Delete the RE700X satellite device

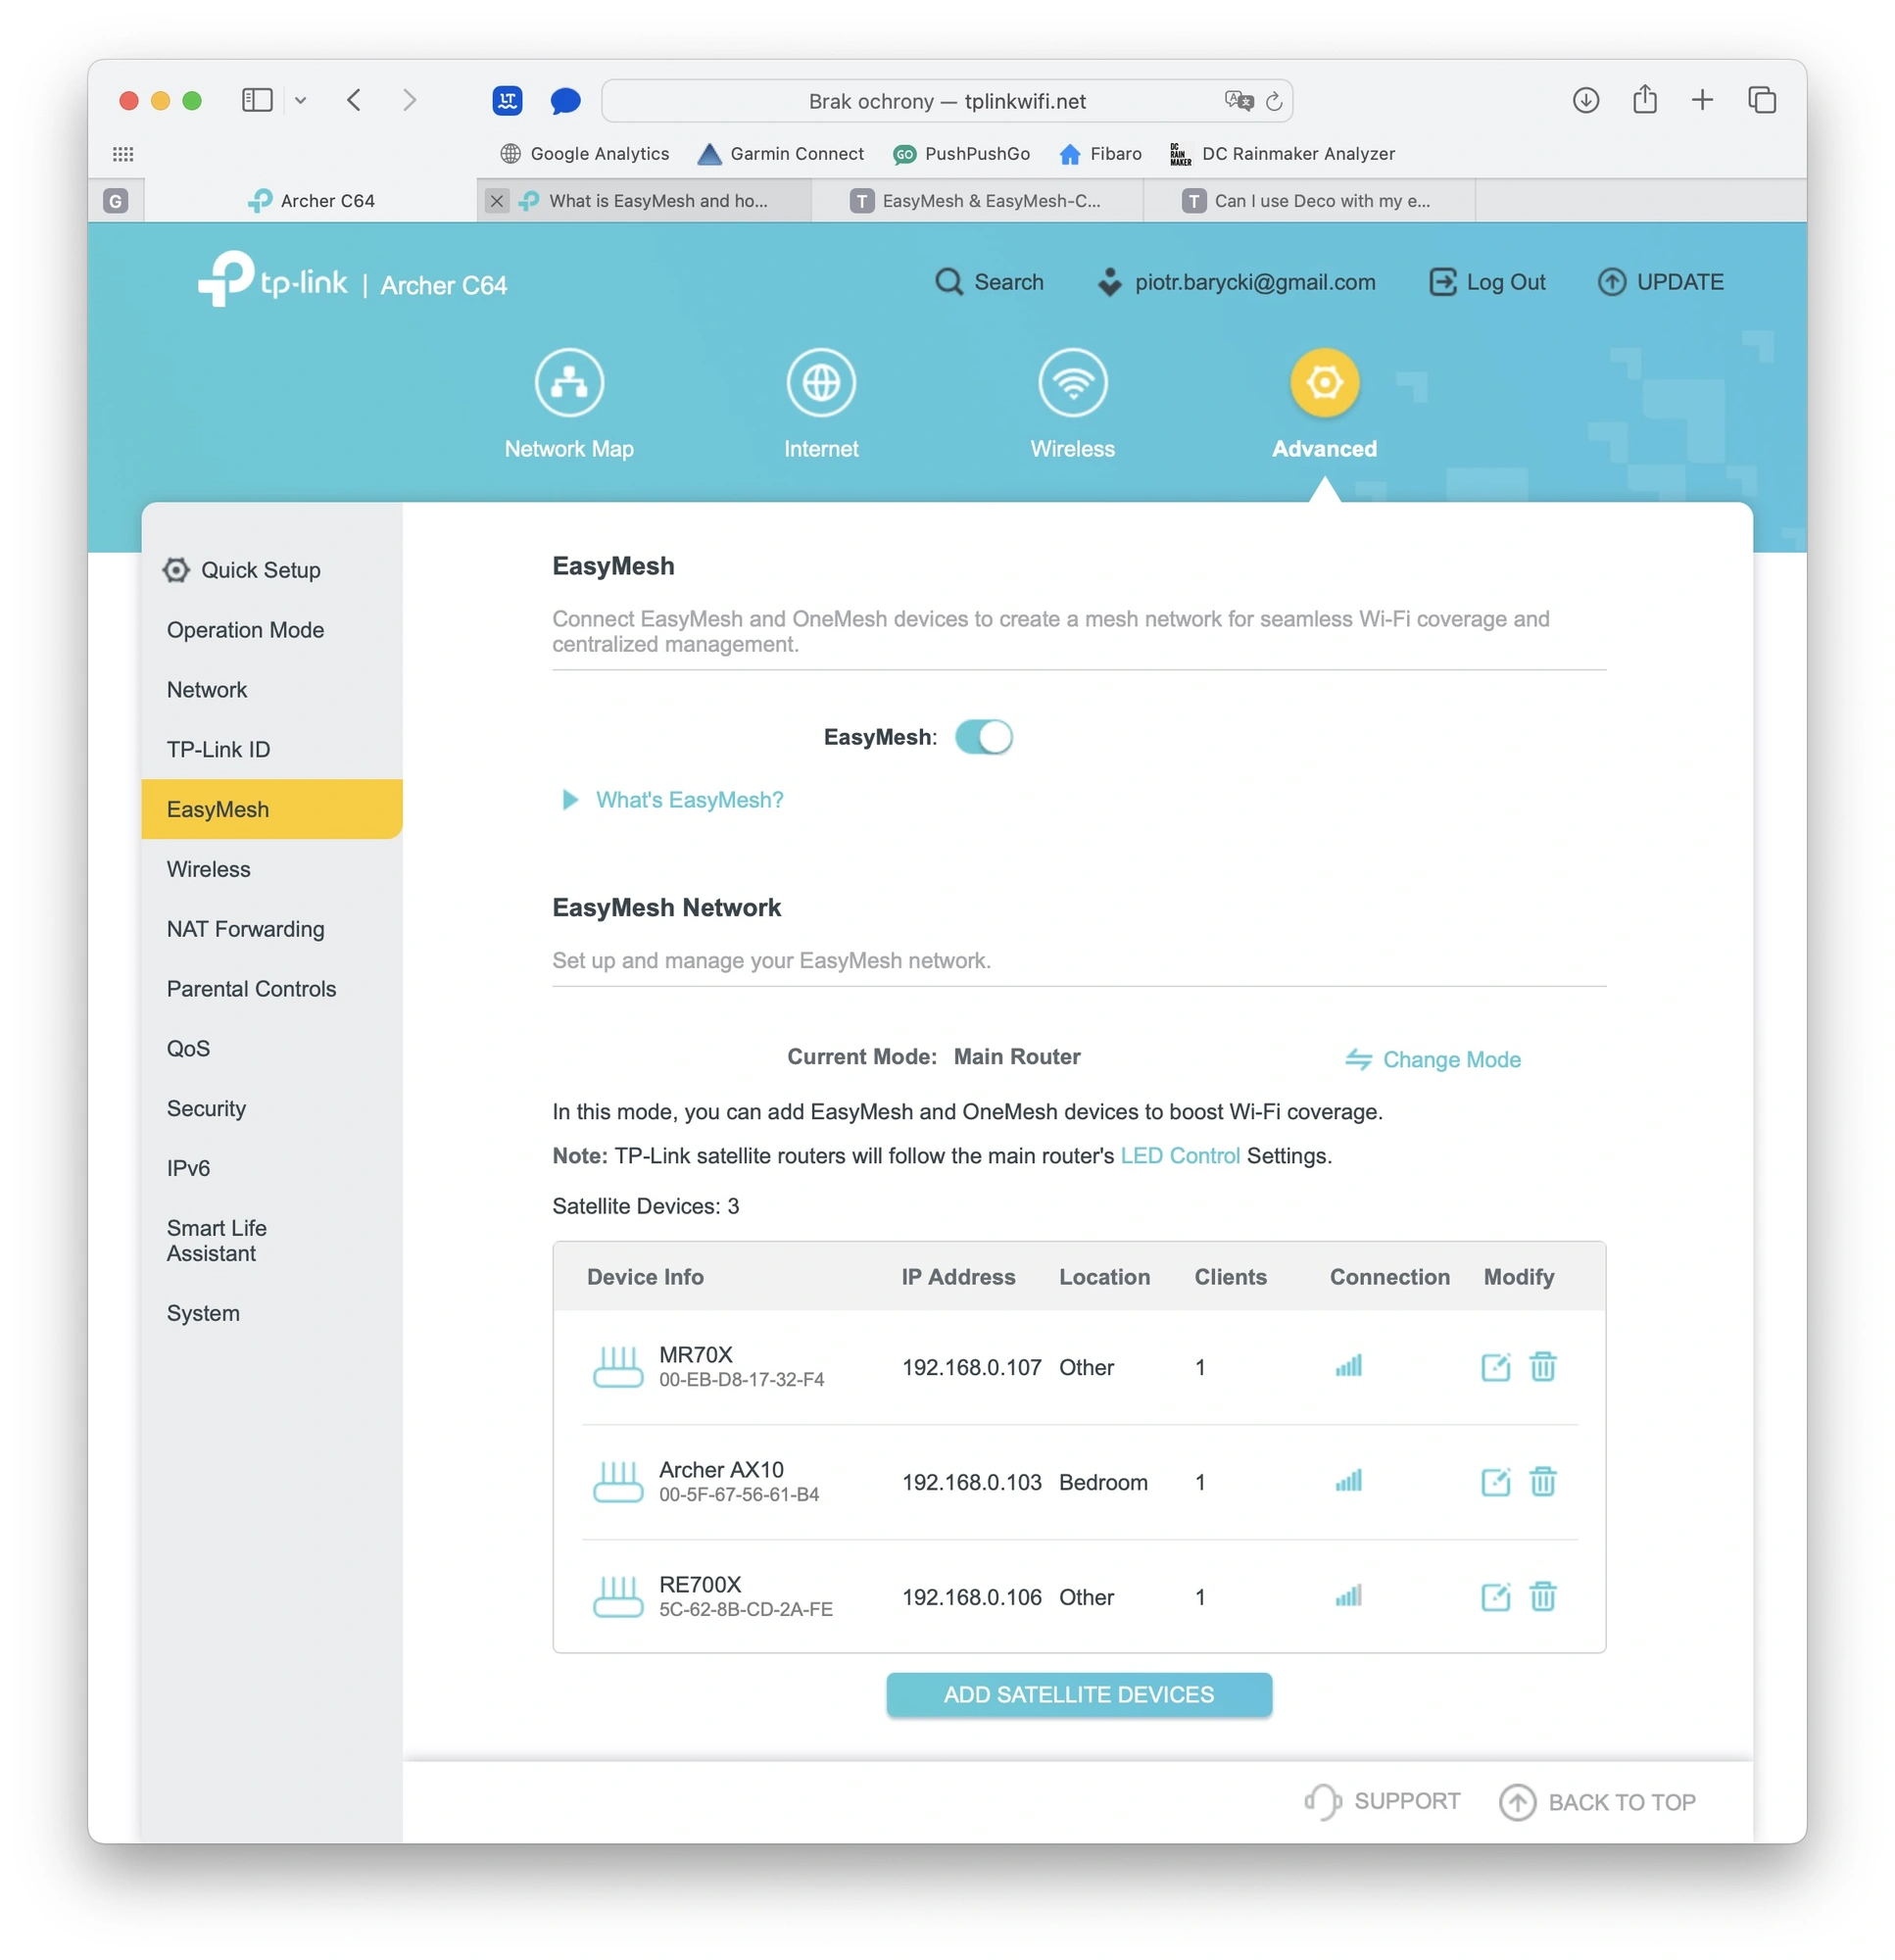pyautogui.click(x=1543, y=1596)
